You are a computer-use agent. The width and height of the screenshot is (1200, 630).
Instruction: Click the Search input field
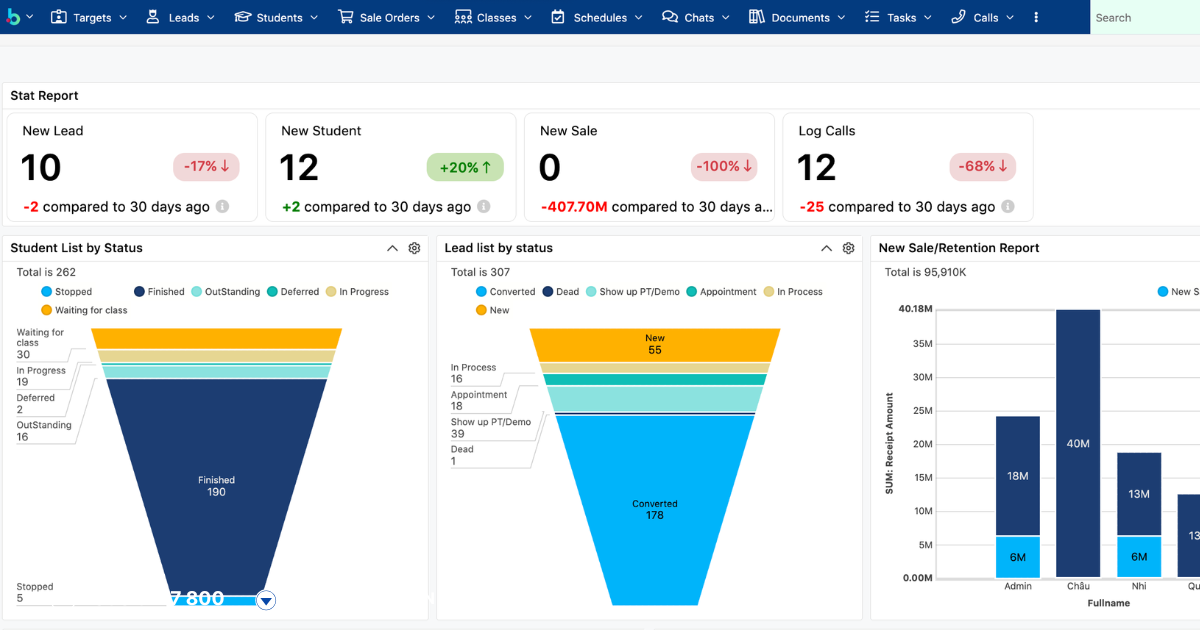[1145, 17]
